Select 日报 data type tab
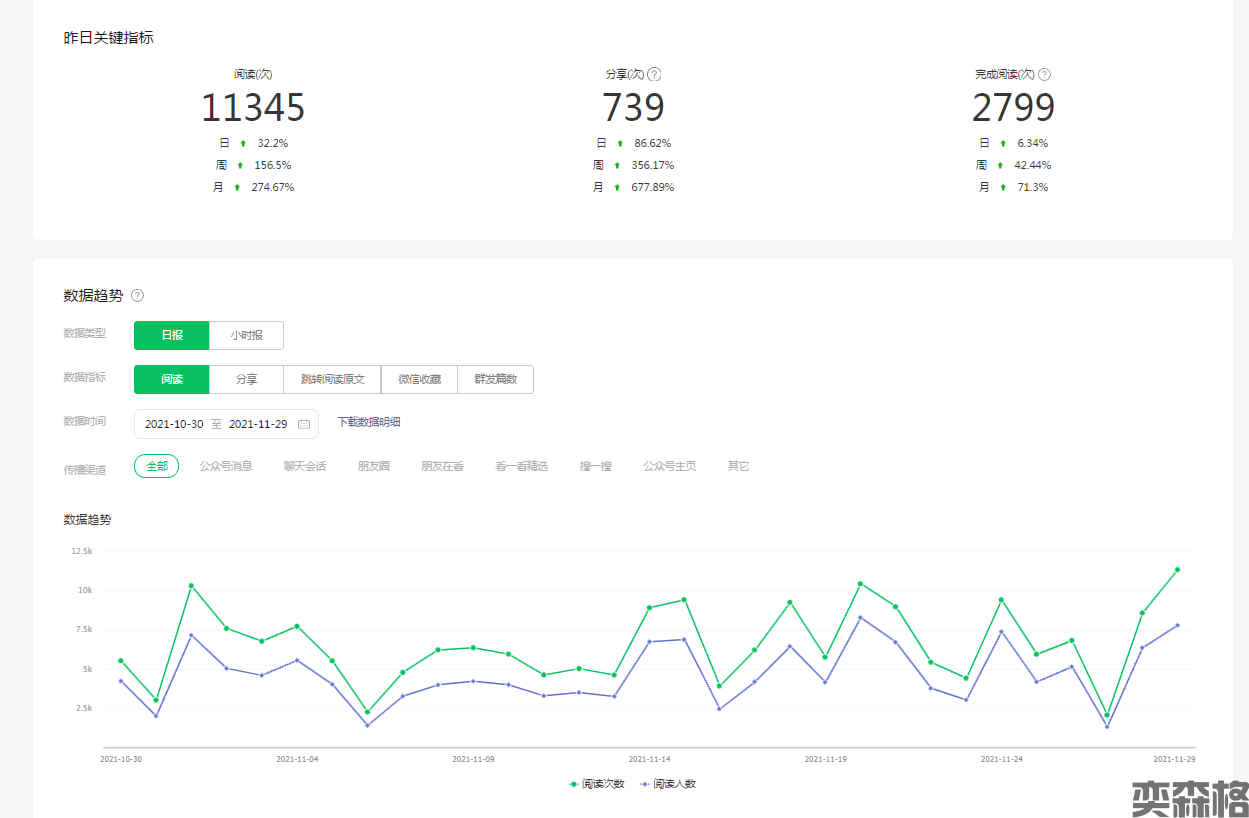The width and height of the screenshot is (1249, 818). [172, 335]
